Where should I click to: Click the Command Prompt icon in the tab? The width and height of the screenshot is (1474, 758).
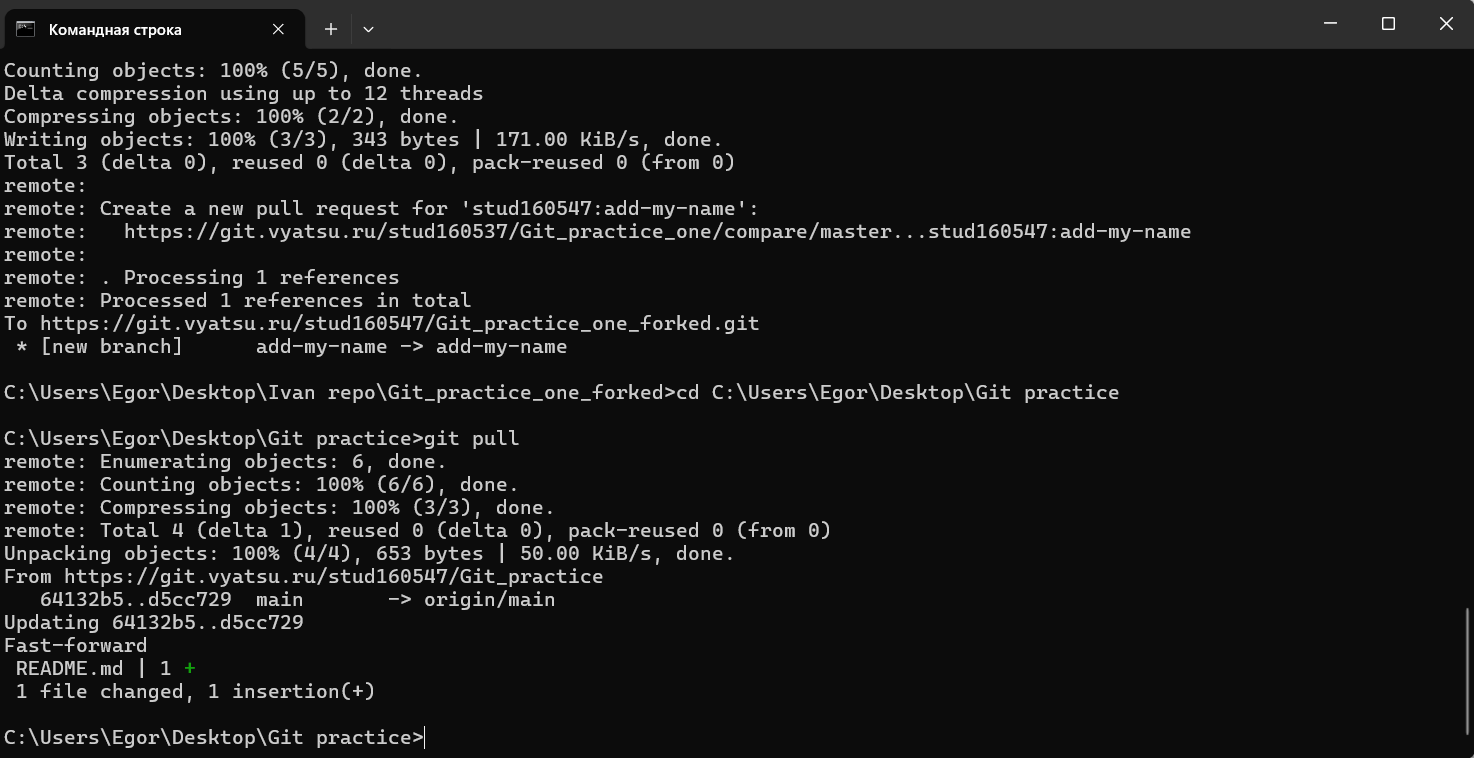pyautogui.click(x=25, y=29)
